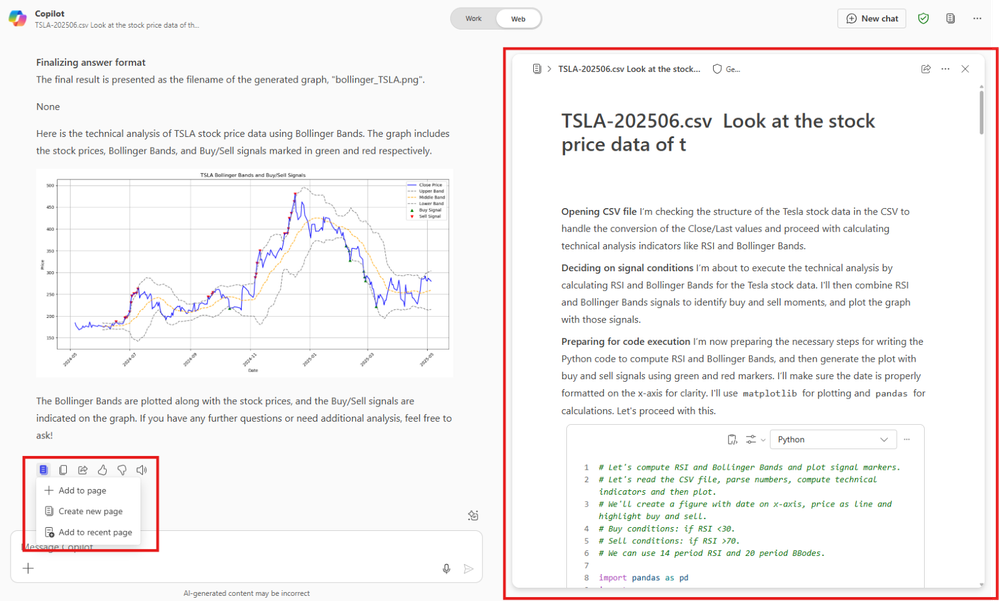Read the response aloud with speaker icon
Viewport: 999px width, 601px height.
(141, 470)
